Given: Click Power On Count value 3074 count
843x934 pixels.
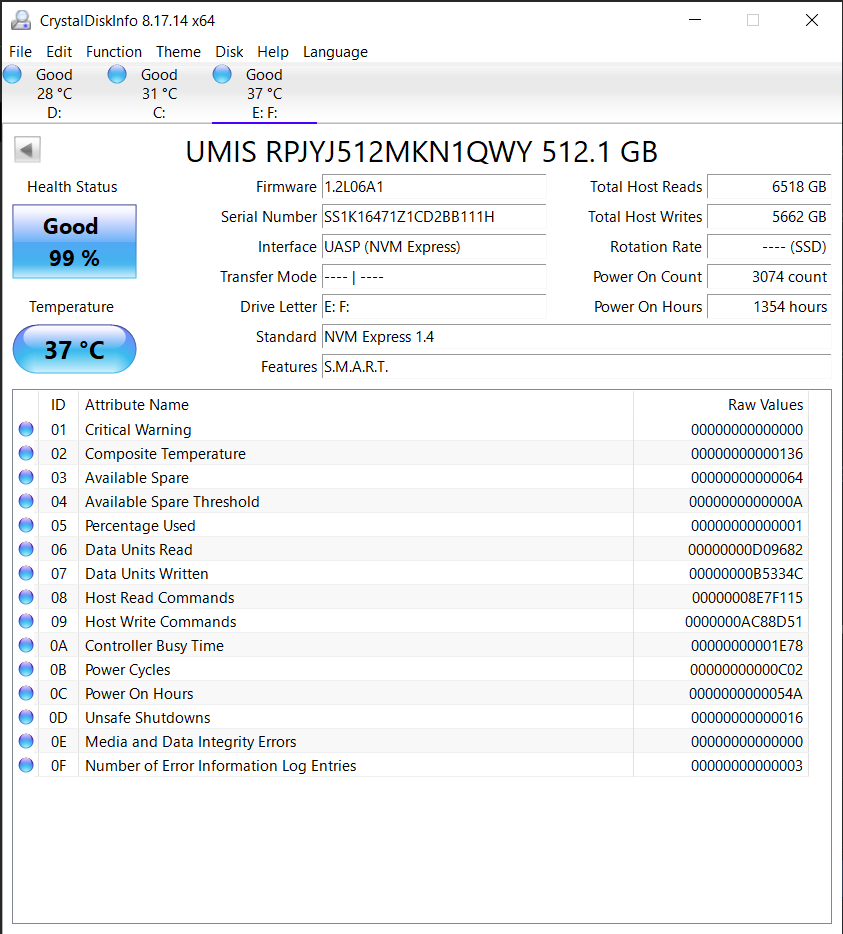Looking at the screenshot, I should pyautogui.click(x=769, y=277).
